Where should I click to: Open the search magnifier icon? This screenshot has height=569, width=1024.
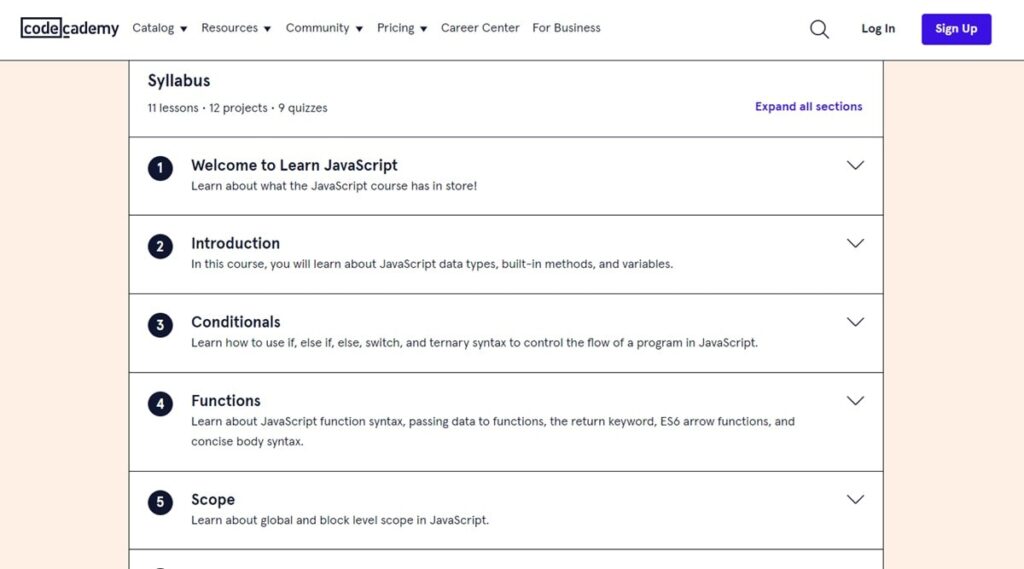pyautogui.click(x=819, y=29)
